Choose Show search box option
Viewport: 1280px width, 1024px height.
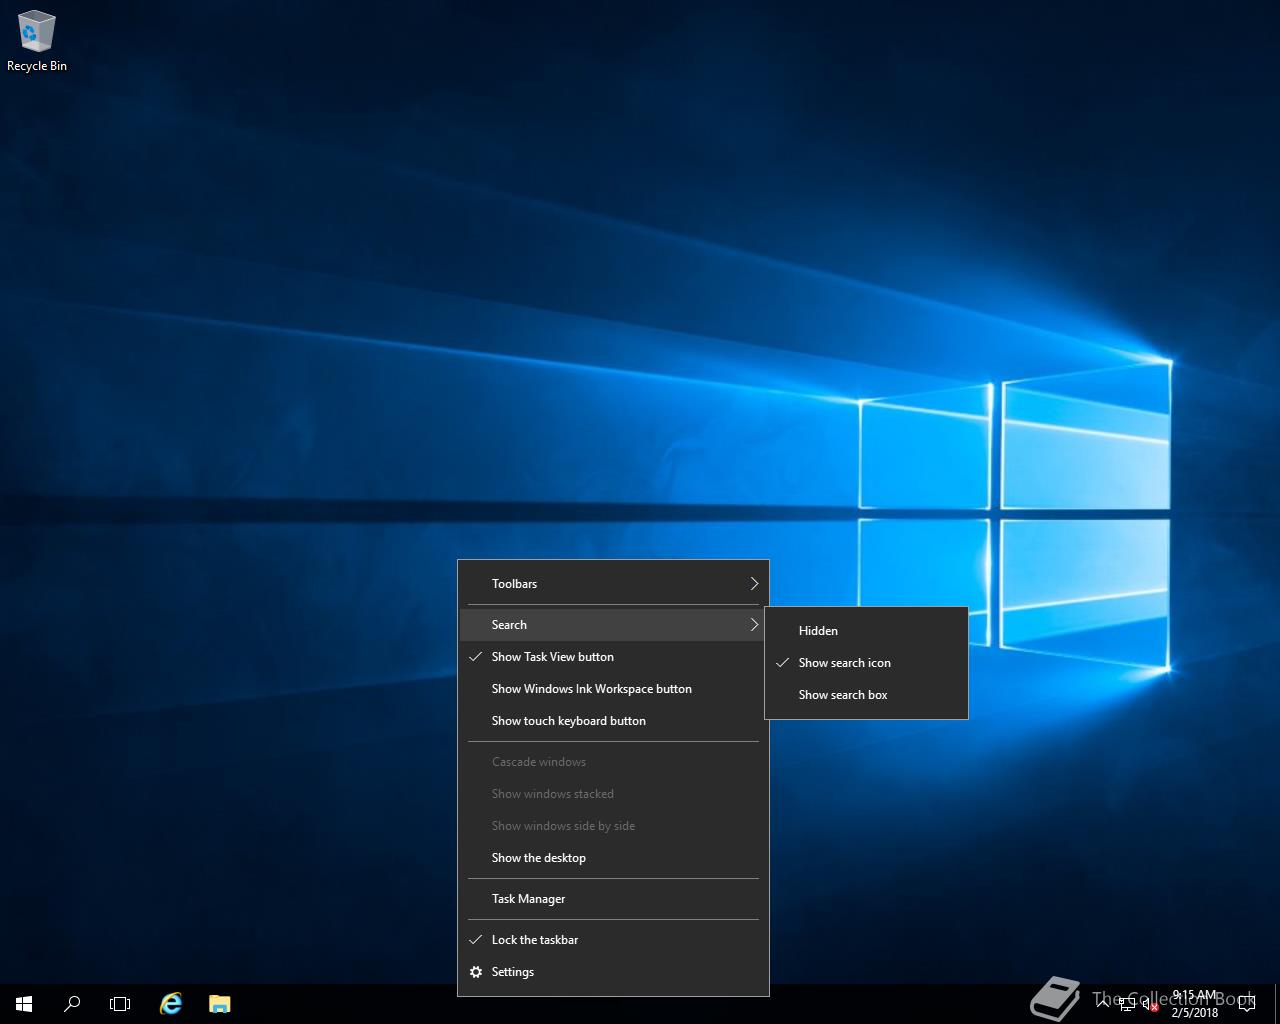click(x=866, y=695)
